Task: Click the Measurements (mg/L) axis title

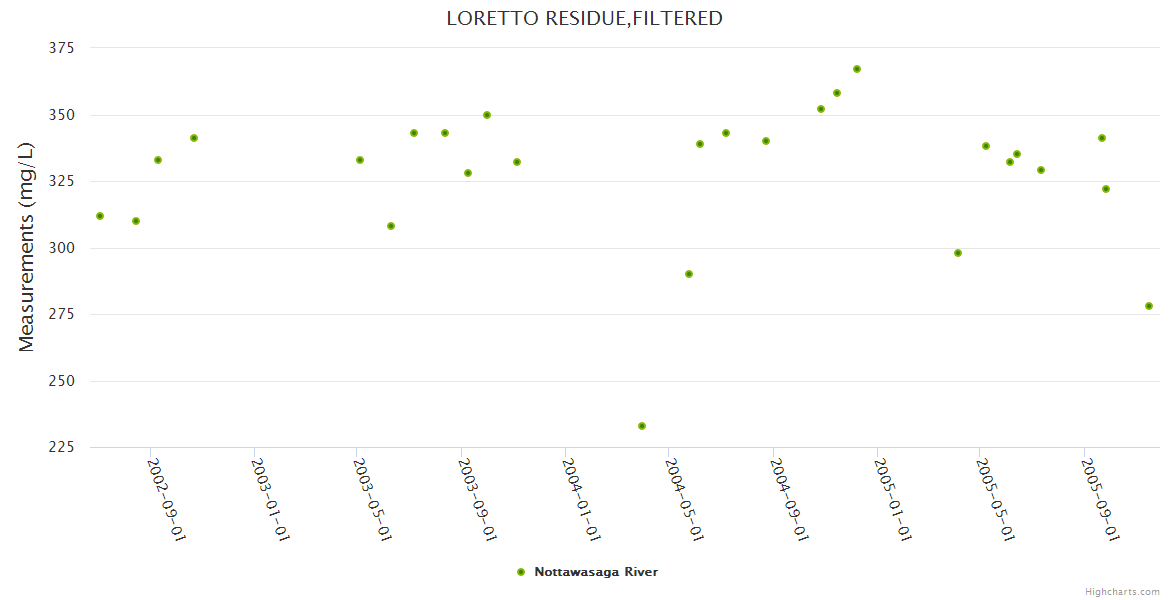Action: click(27, 246)
